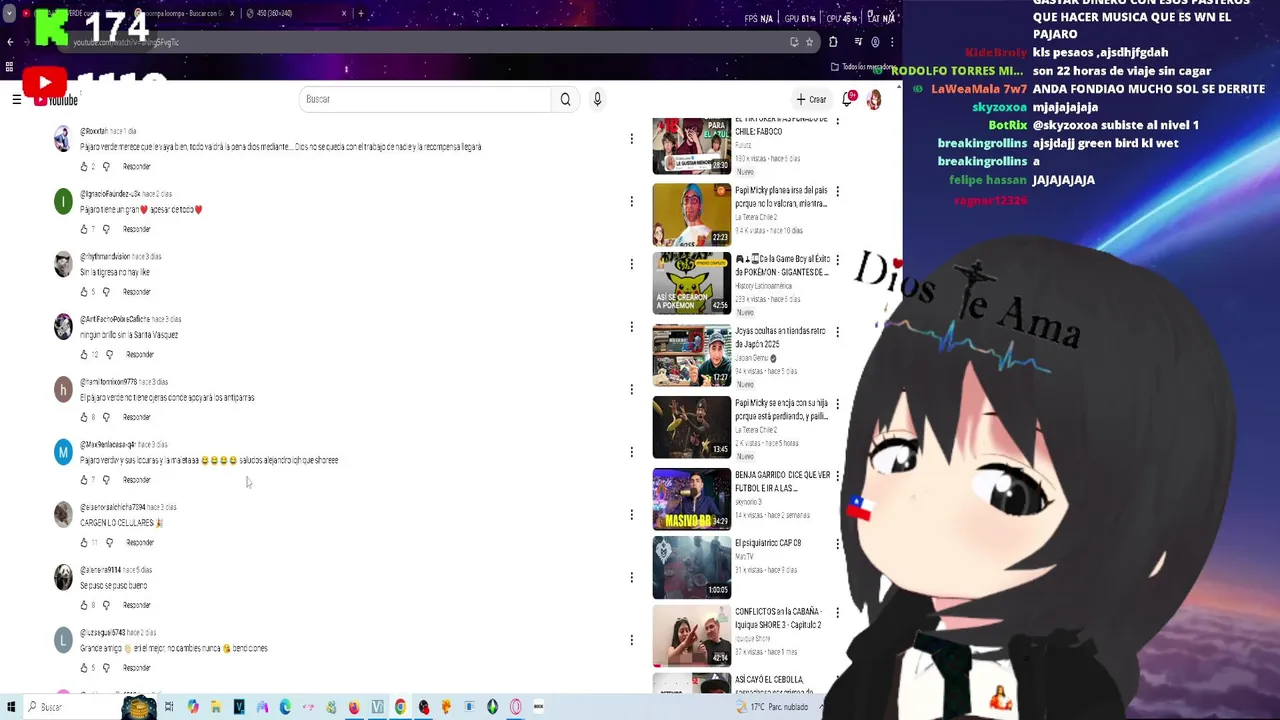Viewport: 1280px width, 720px height.
Task: Reply to @Roxxtah's comment
Action: (x=137, y=167)
